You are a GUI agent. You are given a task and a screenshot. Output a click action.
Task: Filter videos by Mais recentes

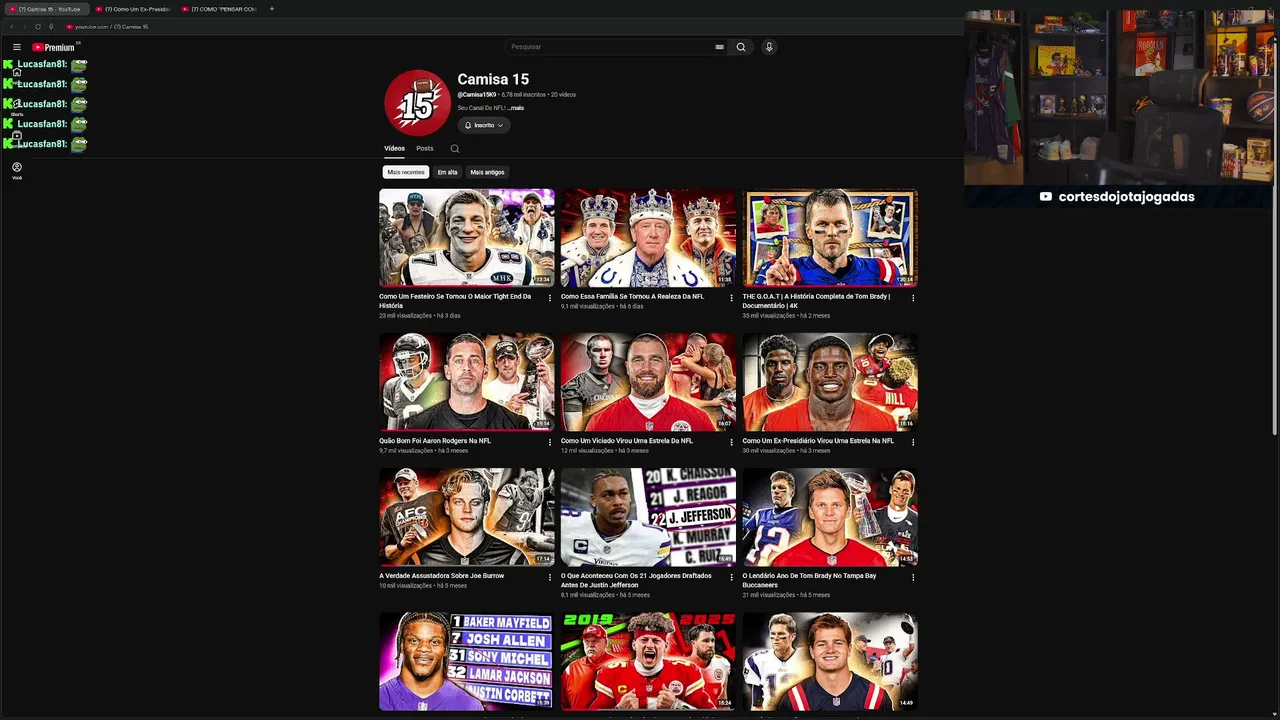click(x=406, y=172)
